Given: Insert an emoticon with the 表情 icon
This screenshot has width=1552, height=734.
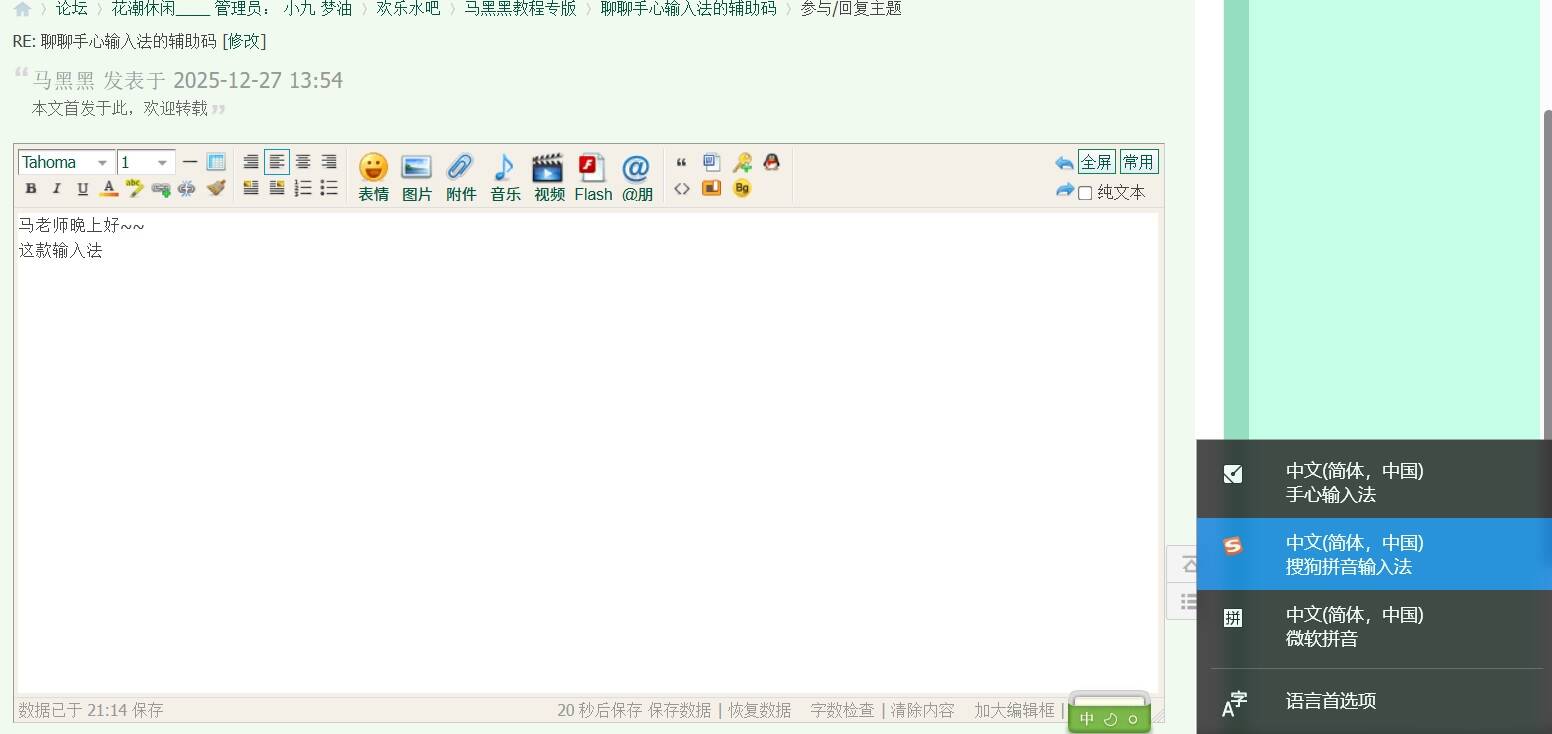Looking at the screenshot, I should (x=373, y=177).
